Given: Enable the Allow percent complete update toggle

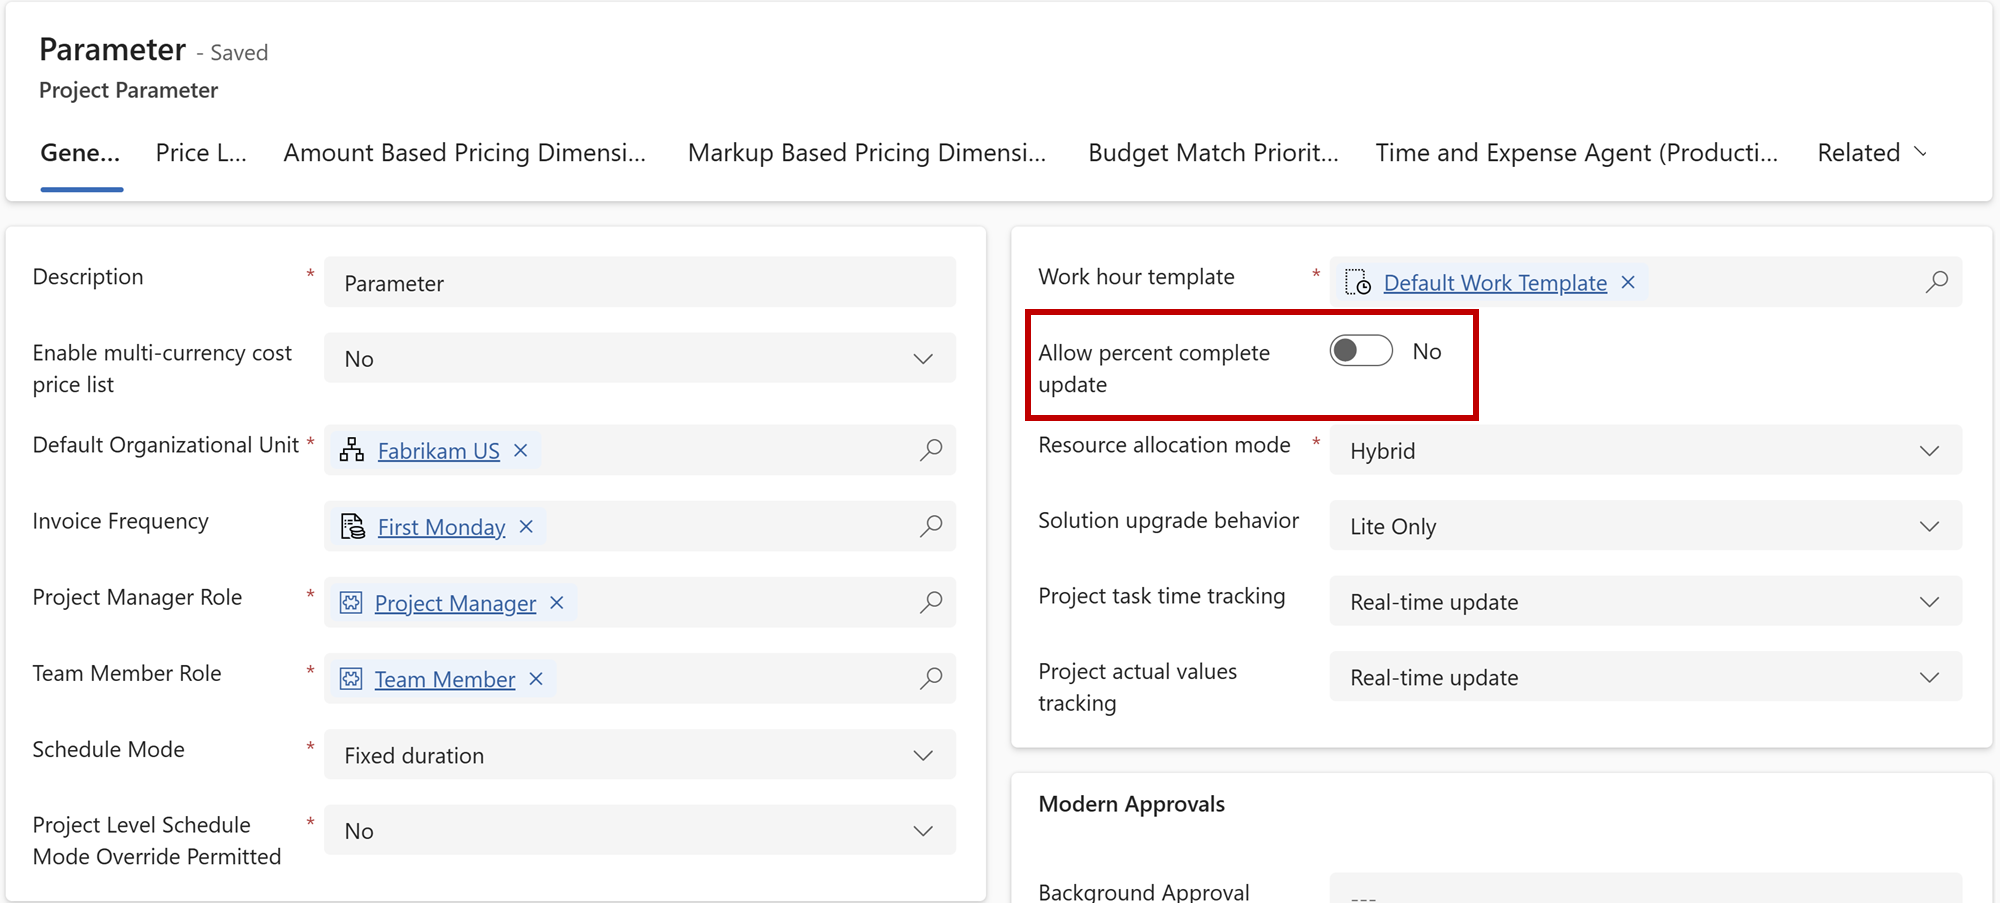Looking at the screenshot, I should pos(1360,351).
